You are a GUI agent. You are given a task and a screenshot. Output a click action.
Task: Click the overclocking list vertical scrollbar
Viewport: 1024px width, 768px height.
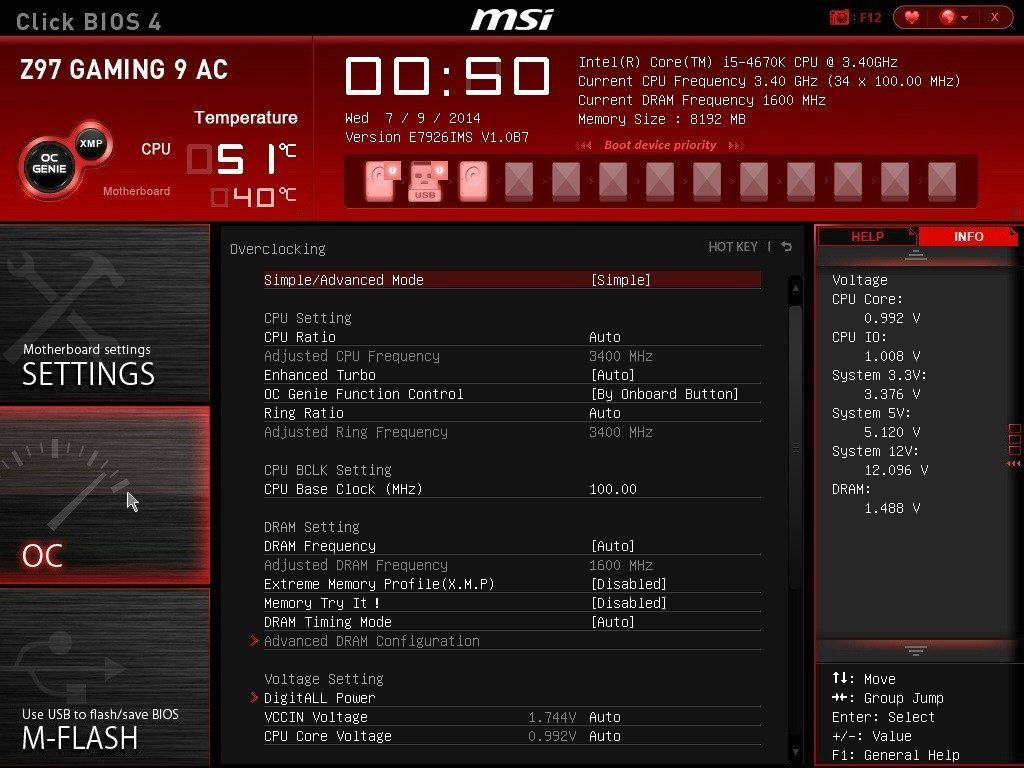(796, 450)
